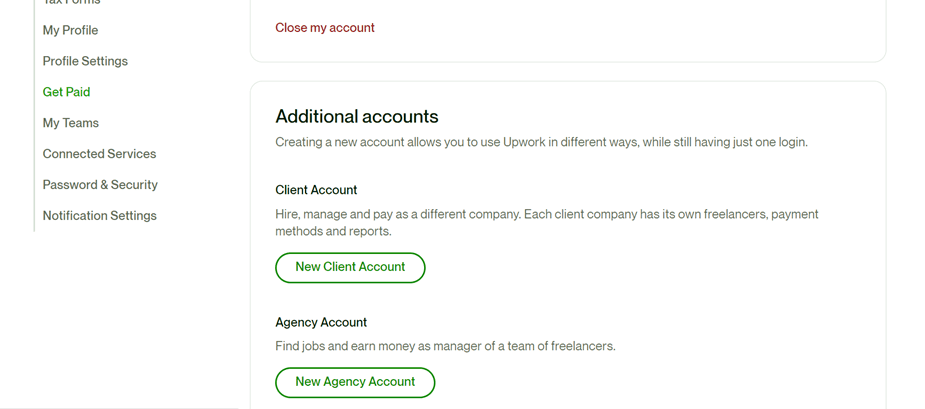The width and height of the screenshot is (925, 409).
Task: Navigate to Connected Services
Action: coord(99,154)
